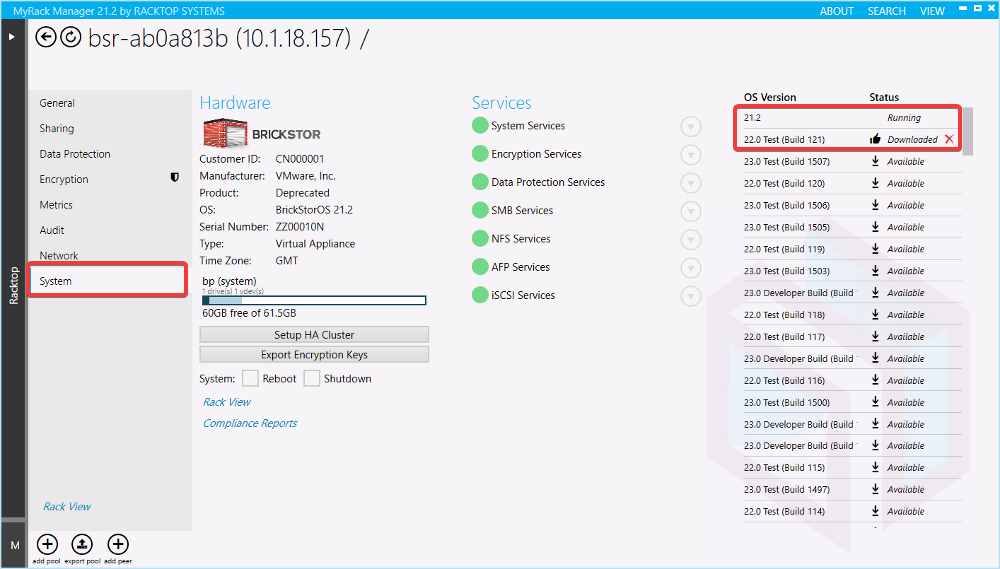Viewport: 1000px width, 569px height.
Task: Download 23.0 Test (Build 1507)
Action: pyautogui.click(x=875, y=161)
